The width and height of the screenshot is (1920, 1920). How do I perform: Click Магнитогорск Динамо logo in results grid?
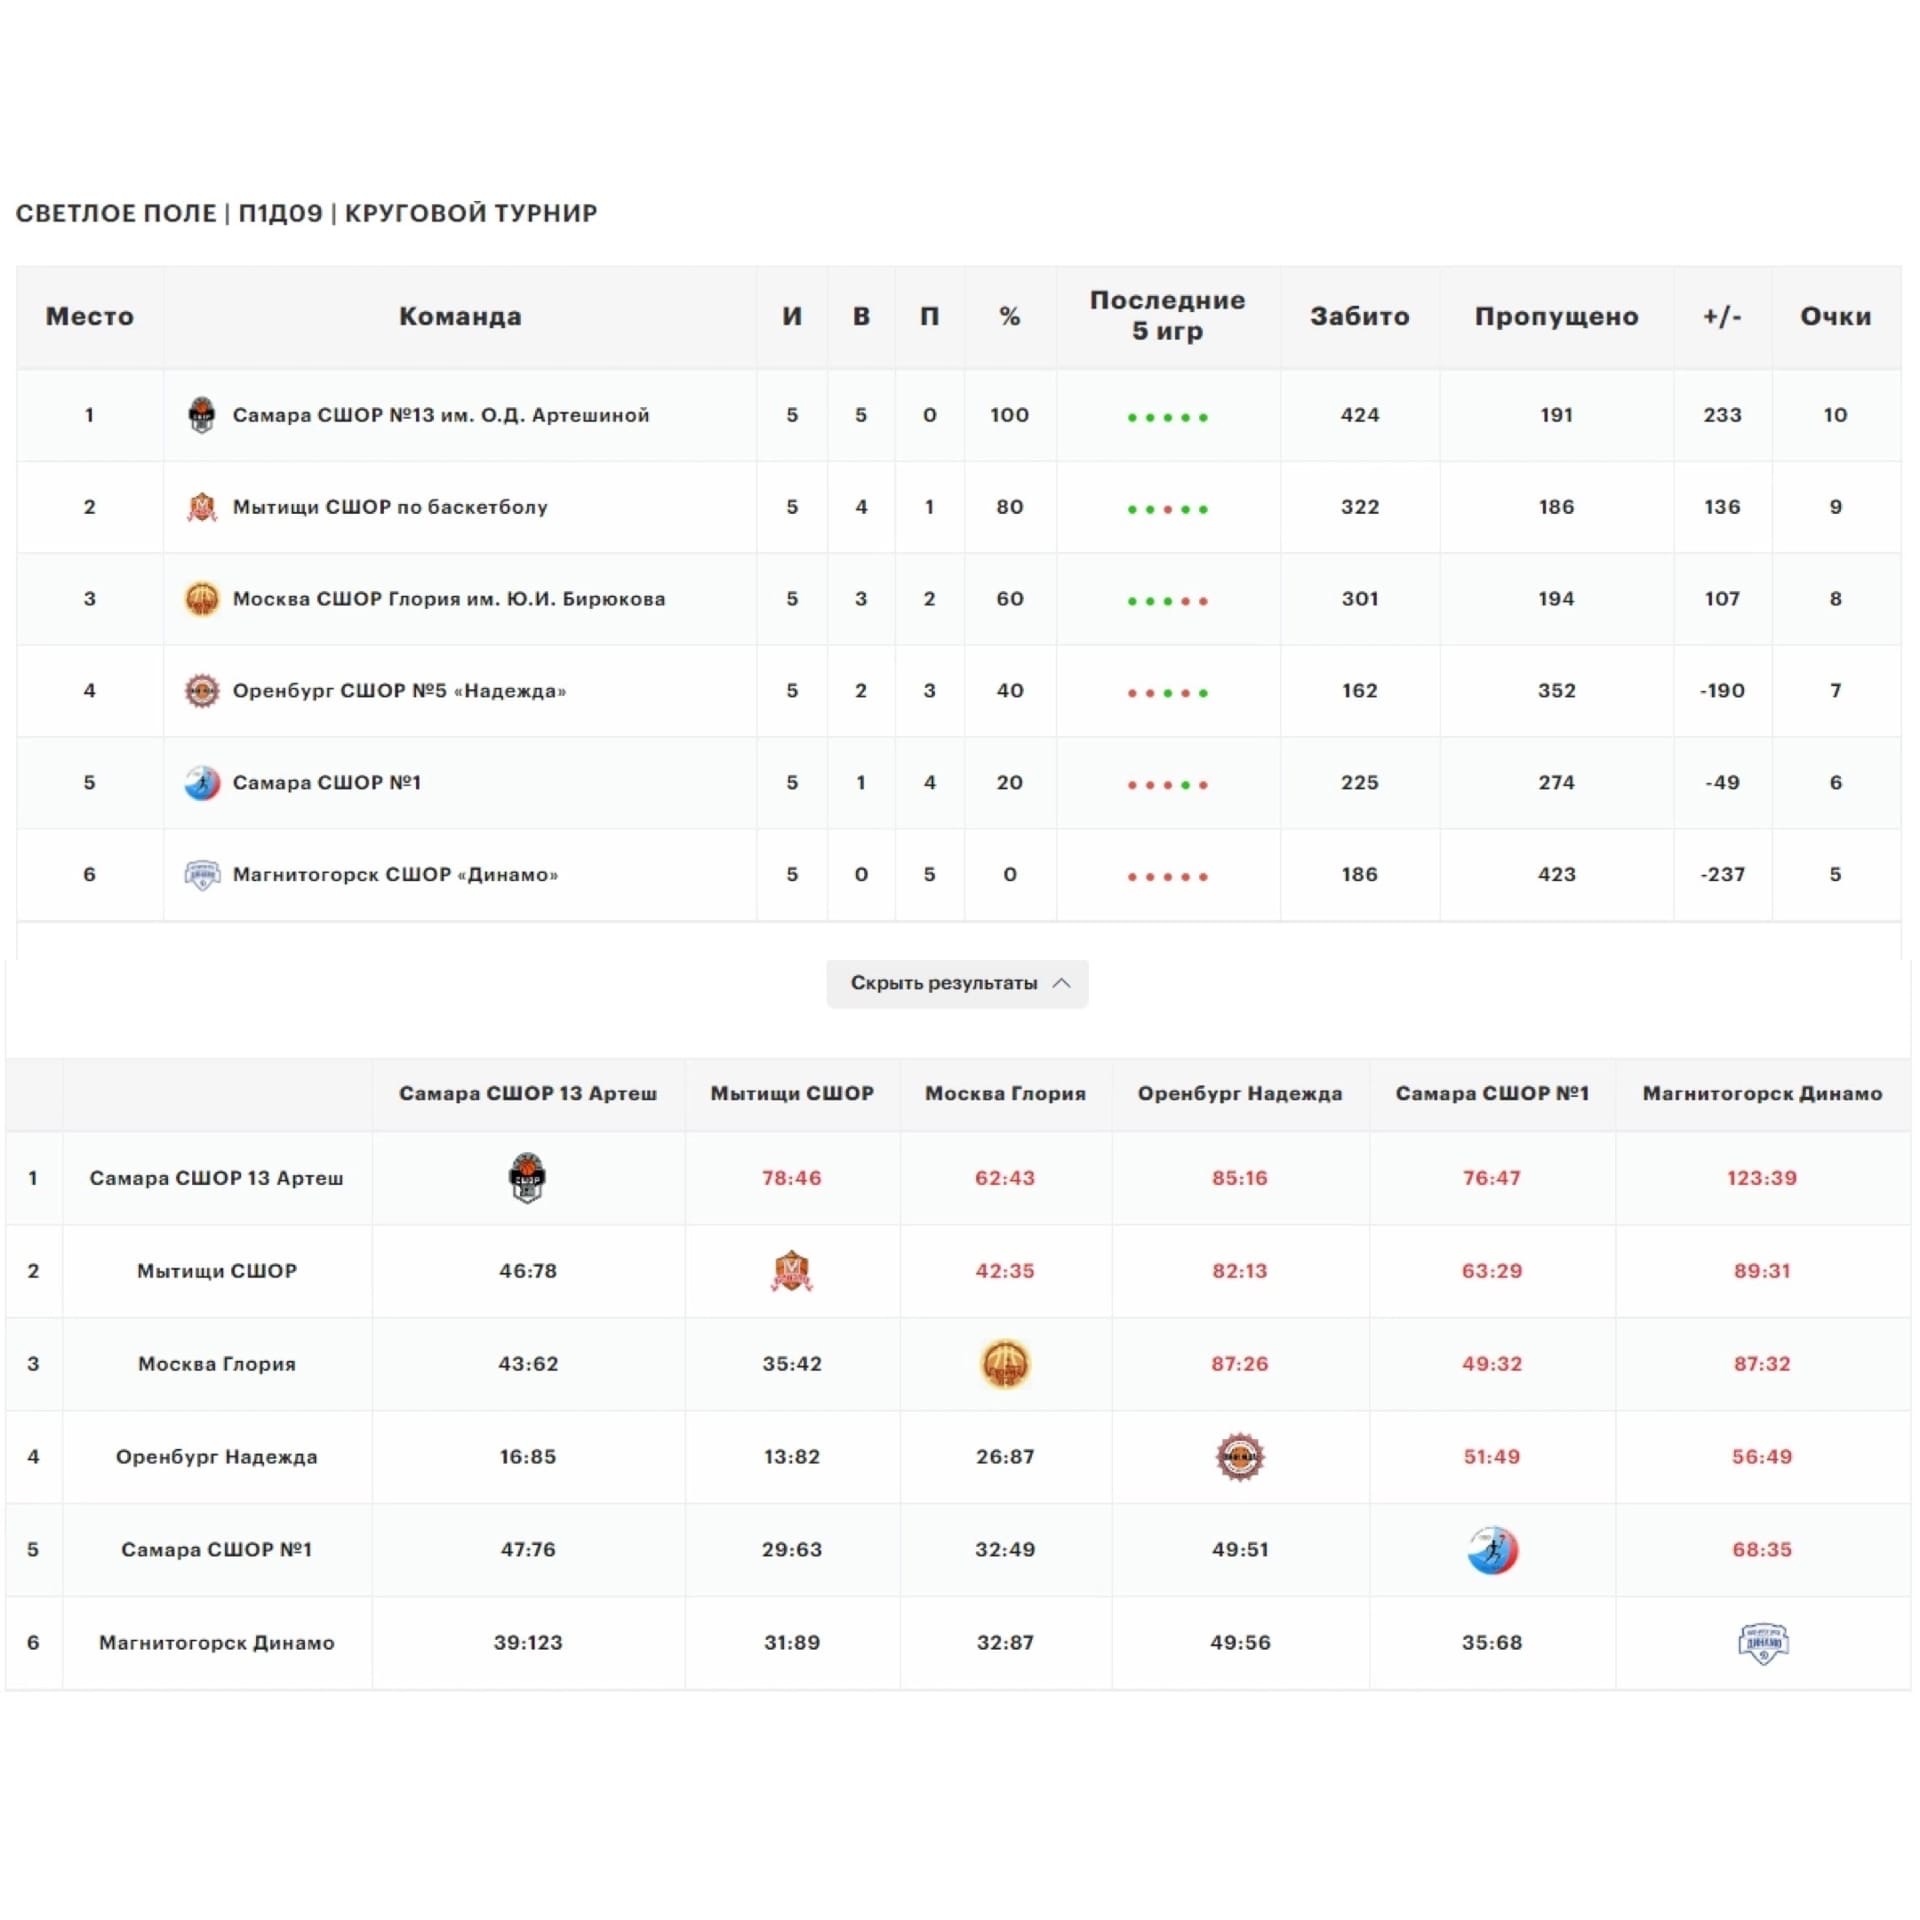[x=1763, y=1643]
